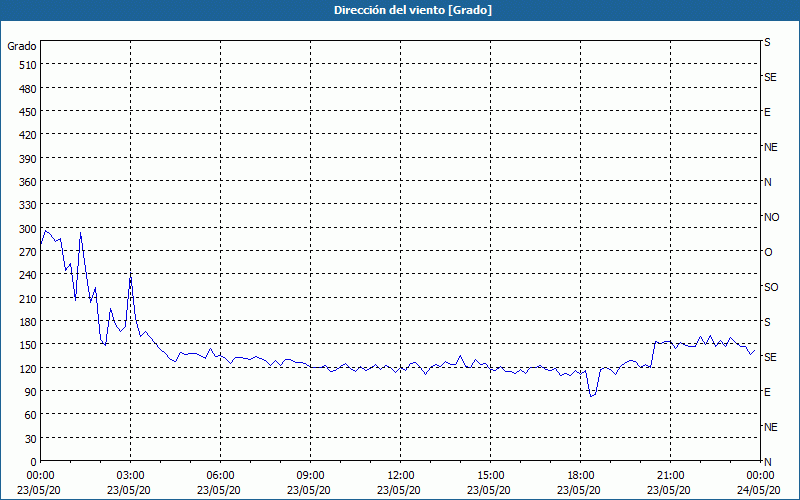Select the "Grado" axis unit label
Screen dimensions: 800x500
pyautogui.click(x=22, y=46)
